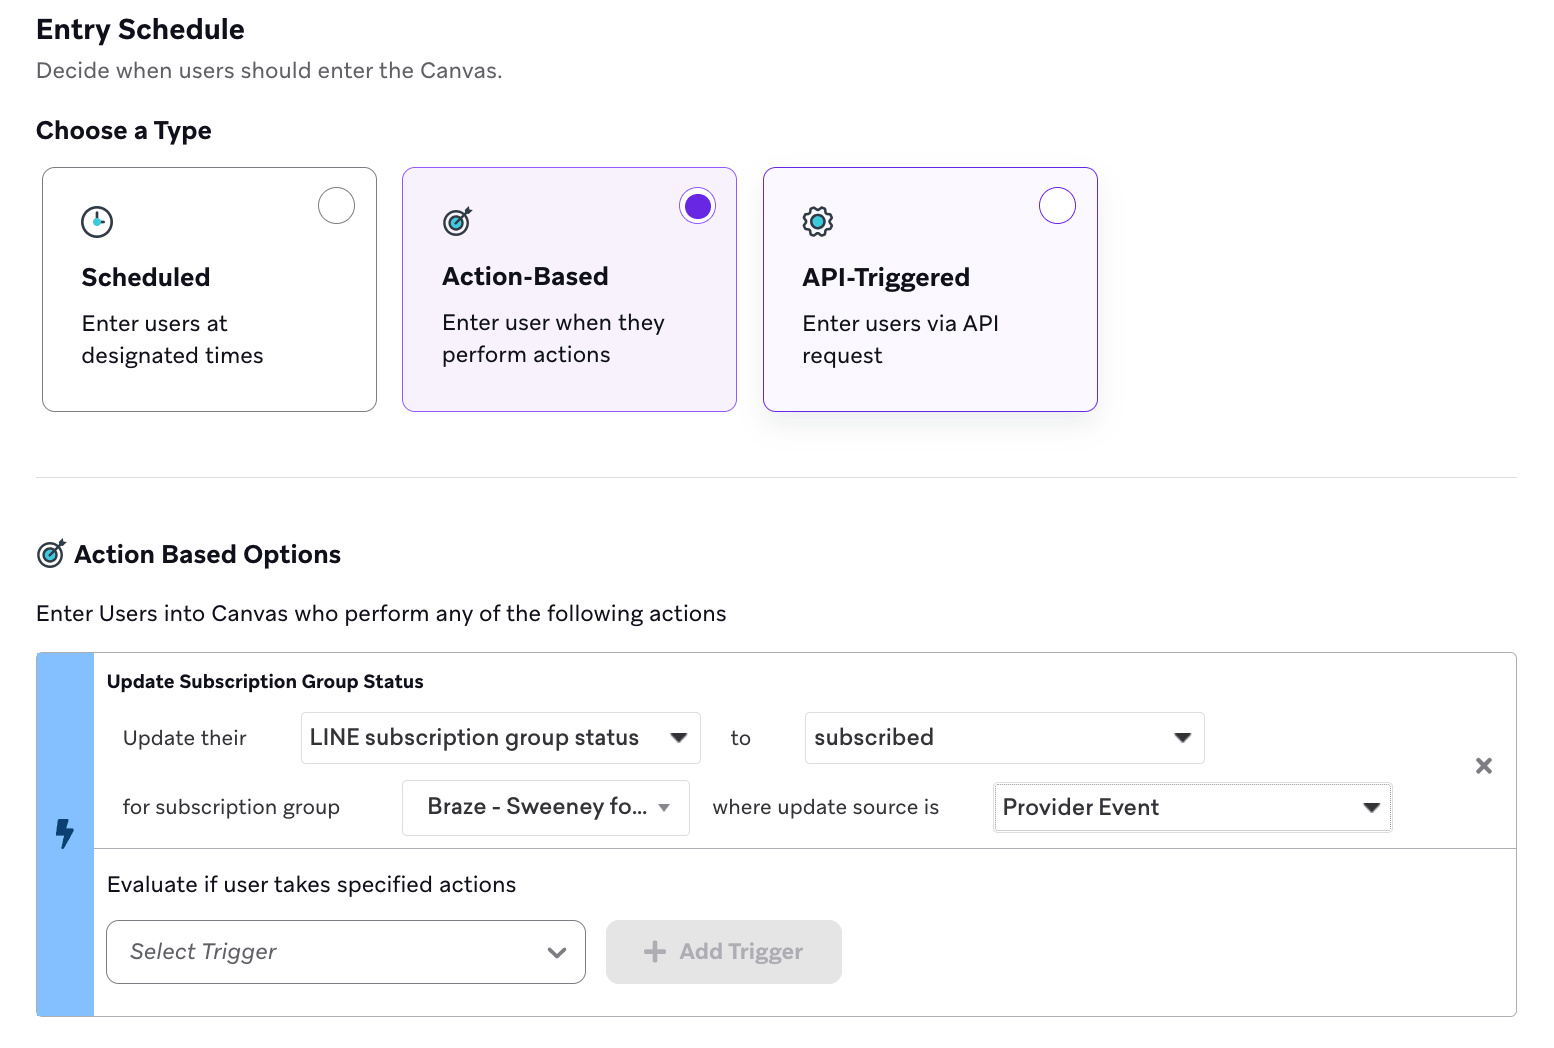Viewport: 1554px width, 1048px height.
Task: Open the subscribed status dropdown
Action: coord(1003,738)
